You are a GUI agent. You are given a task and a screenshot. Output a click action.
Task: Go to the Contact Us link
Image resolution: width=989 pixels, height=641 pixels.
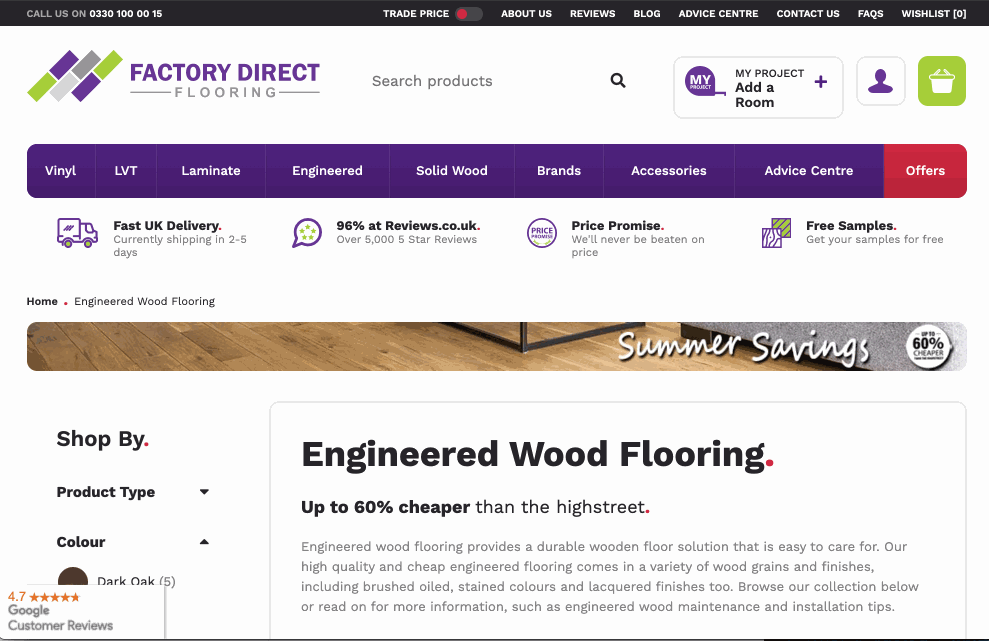[x=807, y=13]
